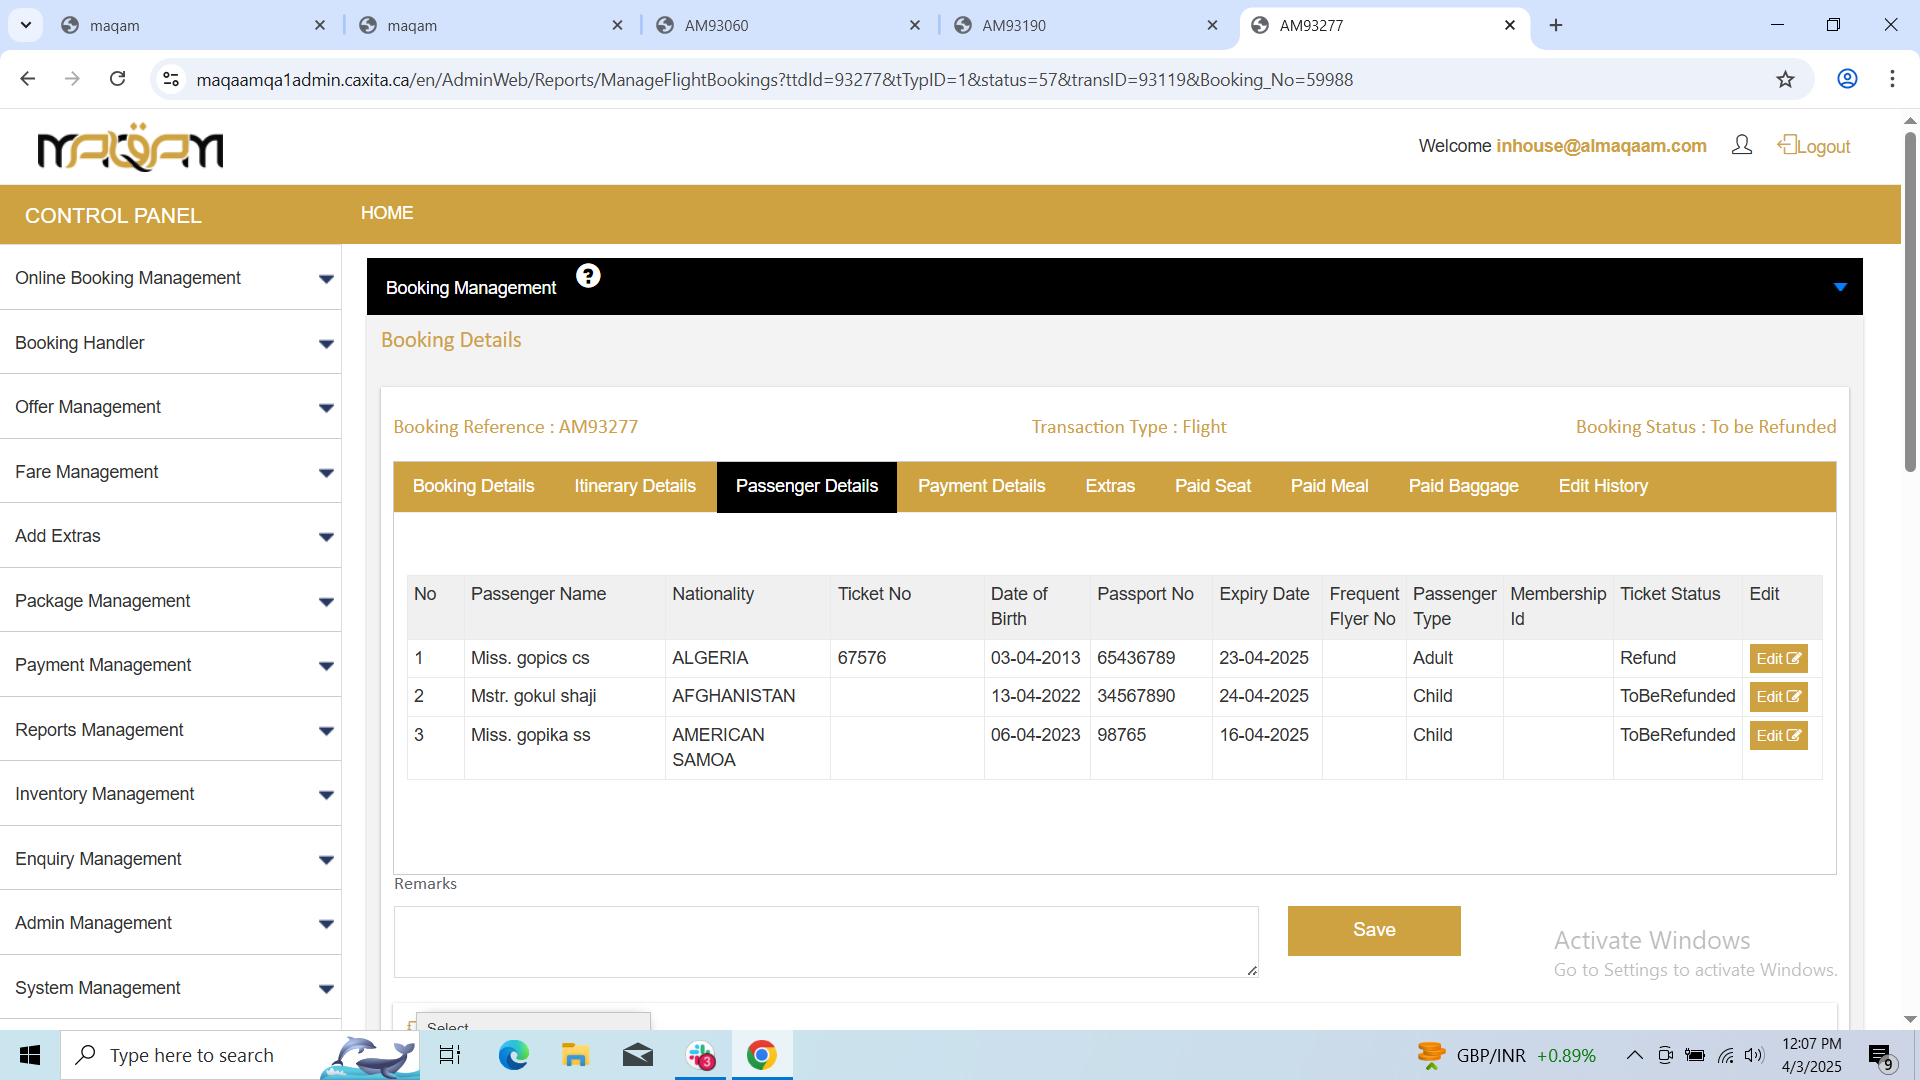The image size is (1920, 1080).
Task: Collapse Booking Management panel arrow
Action: pos(1839,288)
